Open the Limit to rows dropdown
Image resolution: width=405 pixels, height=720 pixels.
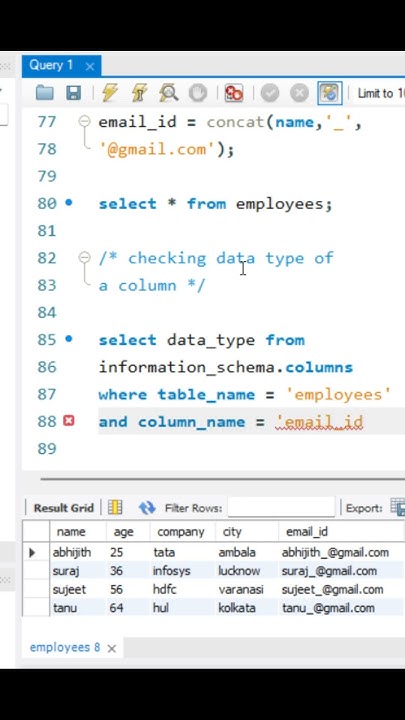381,93
